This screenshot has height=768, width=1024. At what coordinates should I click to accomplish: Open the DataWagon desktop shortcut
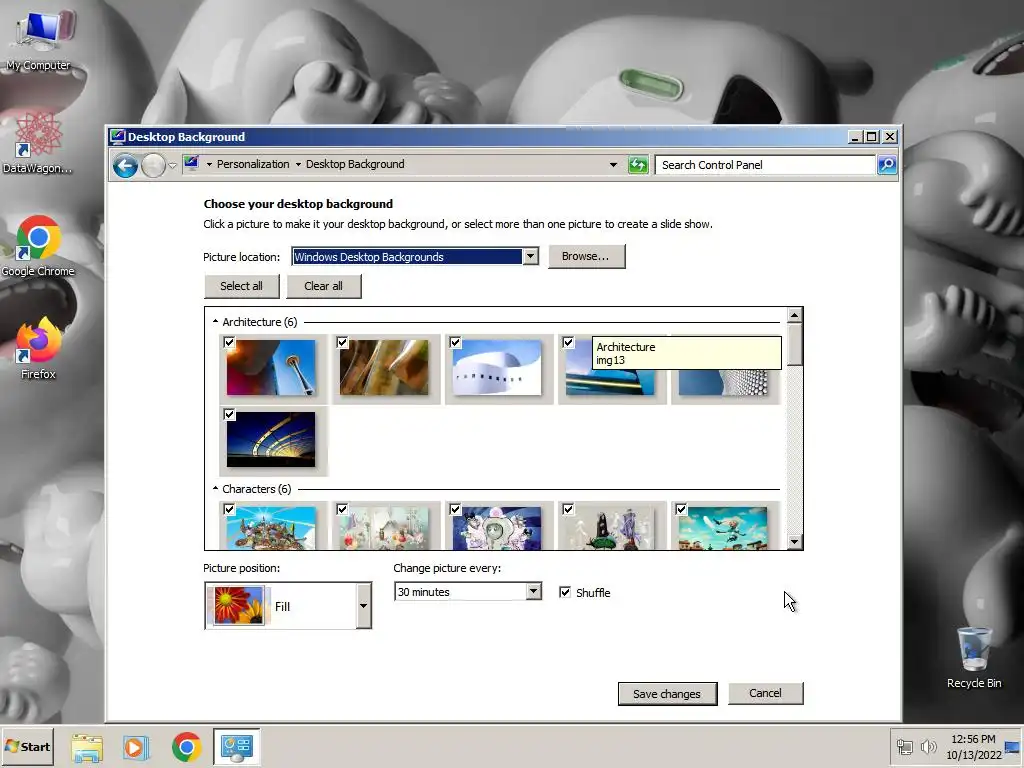pyautogui.click(x=38, y=142)
